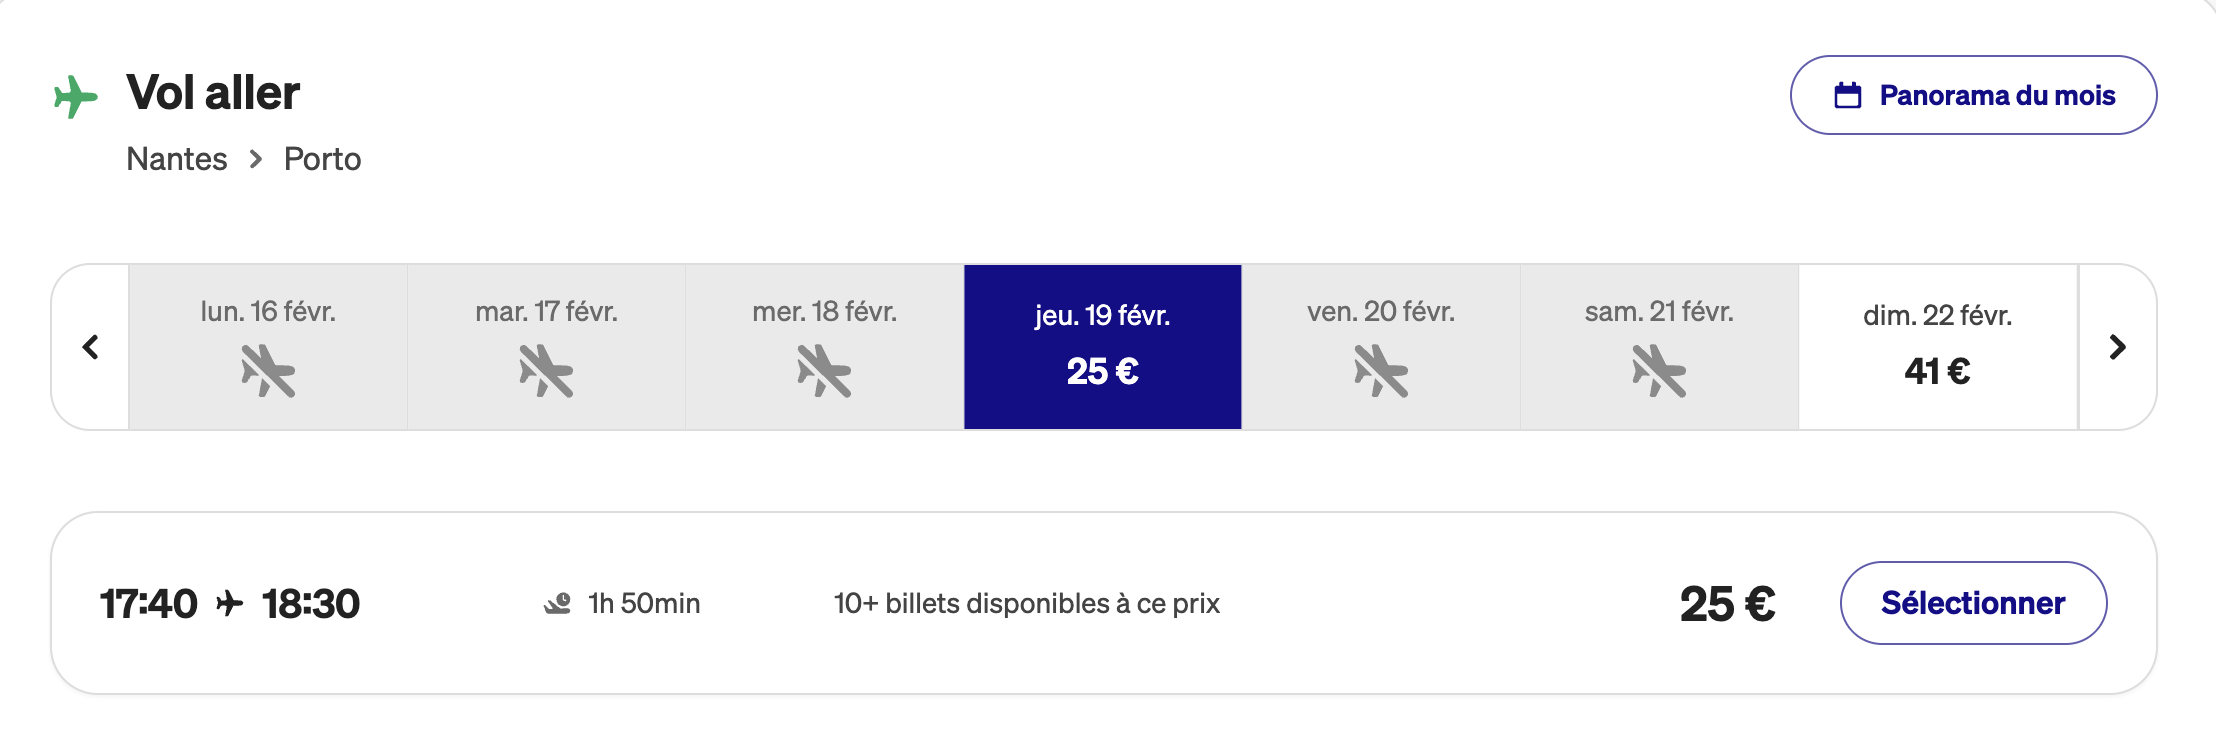Click no-flight icon under sam. 21 févr.
This screenshot has height=738, width=2216.
[x=1659, y=371]
